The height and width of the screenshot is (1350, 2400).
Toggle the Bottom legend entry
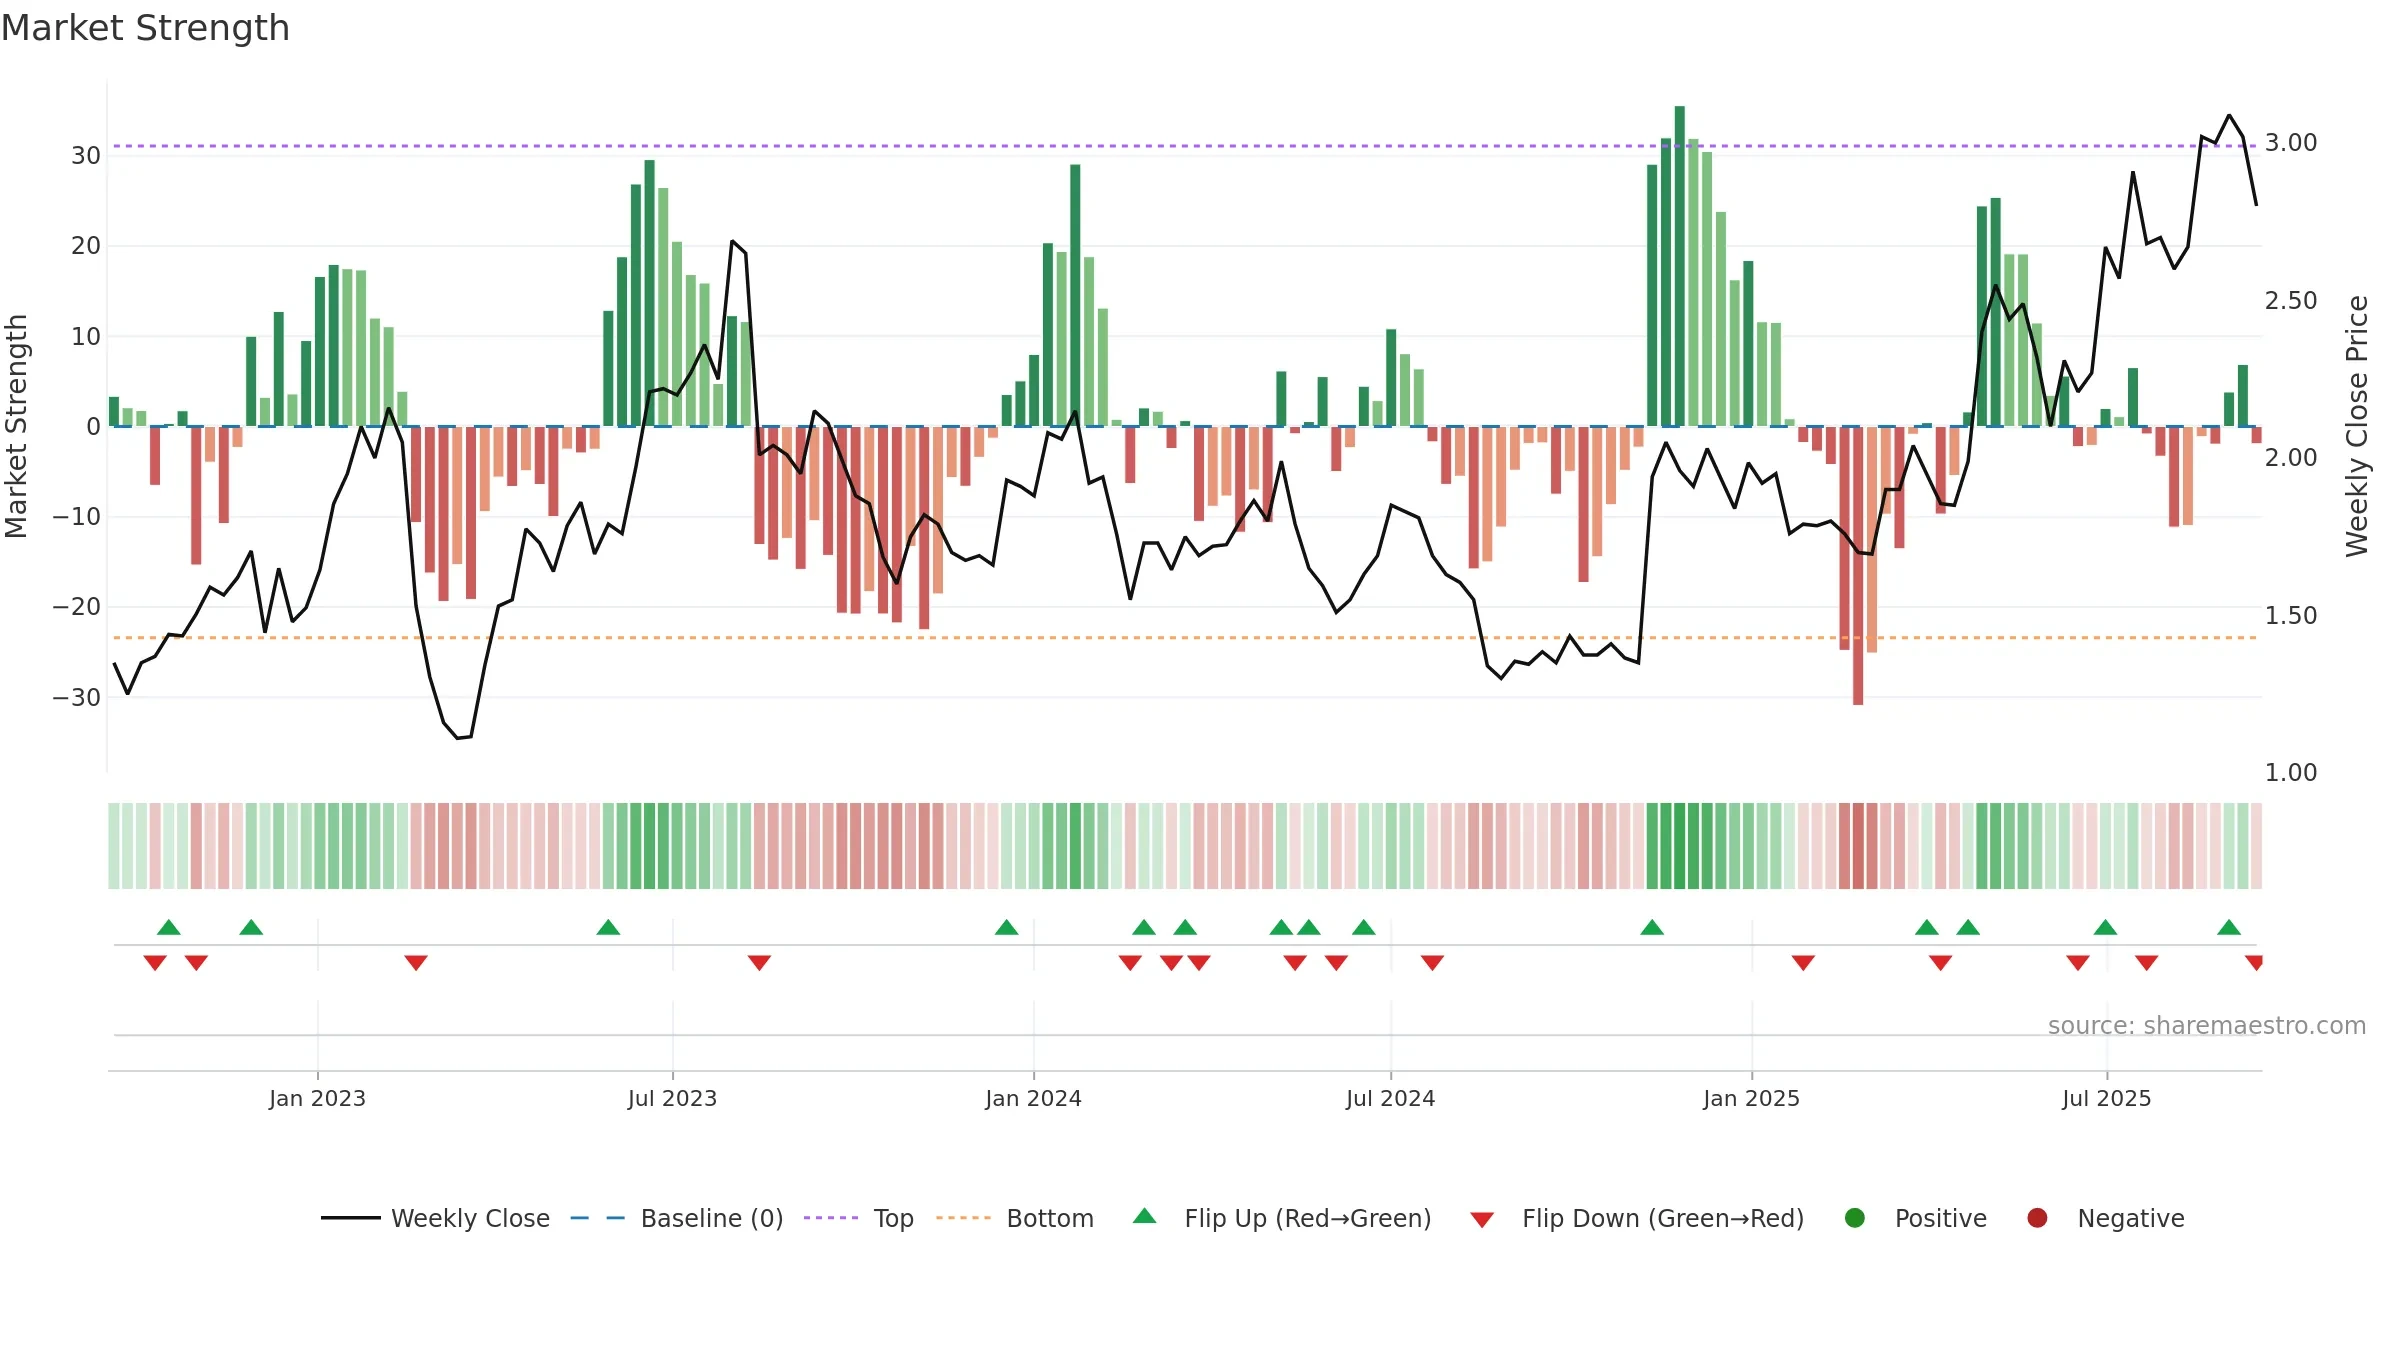coord(1015,1218)
